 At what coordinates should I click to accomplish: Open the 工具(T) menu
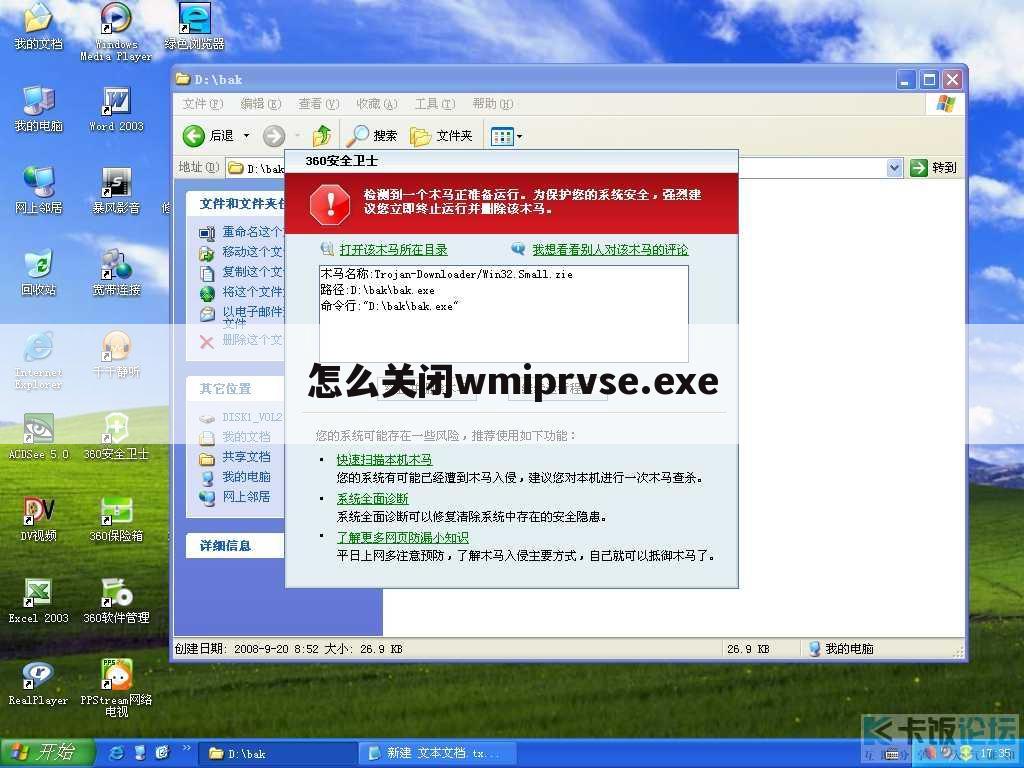[435, 104]
